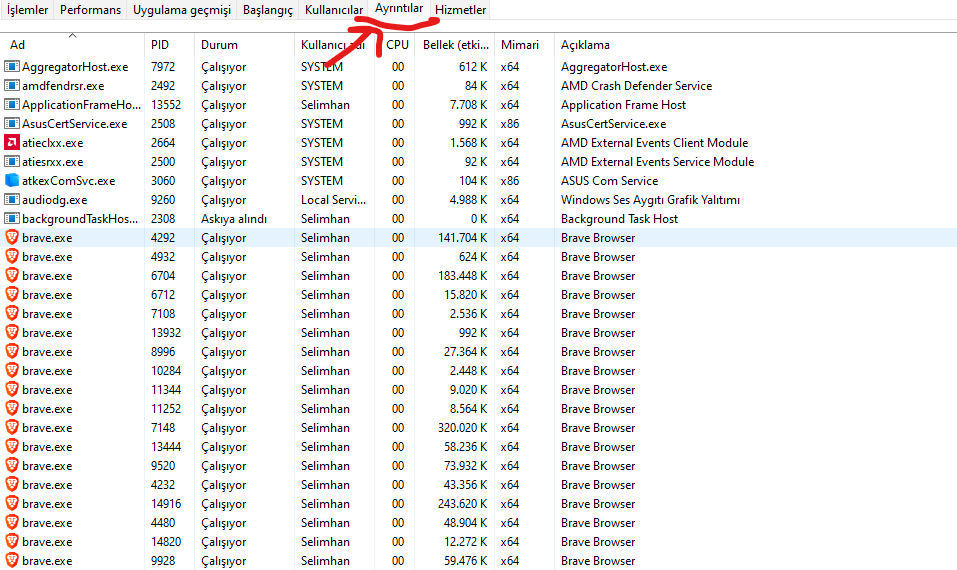Click the AggregatorHost.exe process icon
This screenshot has height=570, width=957.
(12, 67)
